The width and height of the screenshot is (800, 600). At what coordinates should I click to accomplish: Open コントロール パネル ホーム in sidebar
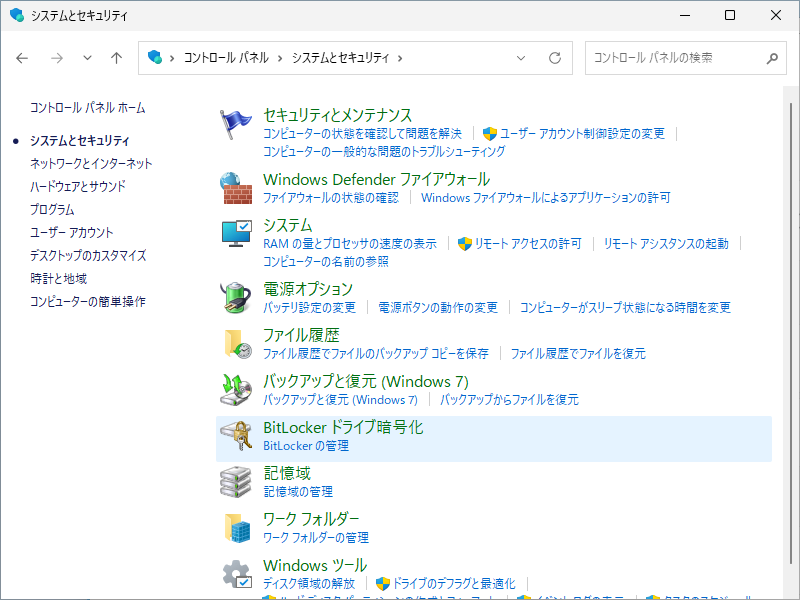(x=87, y=108)
